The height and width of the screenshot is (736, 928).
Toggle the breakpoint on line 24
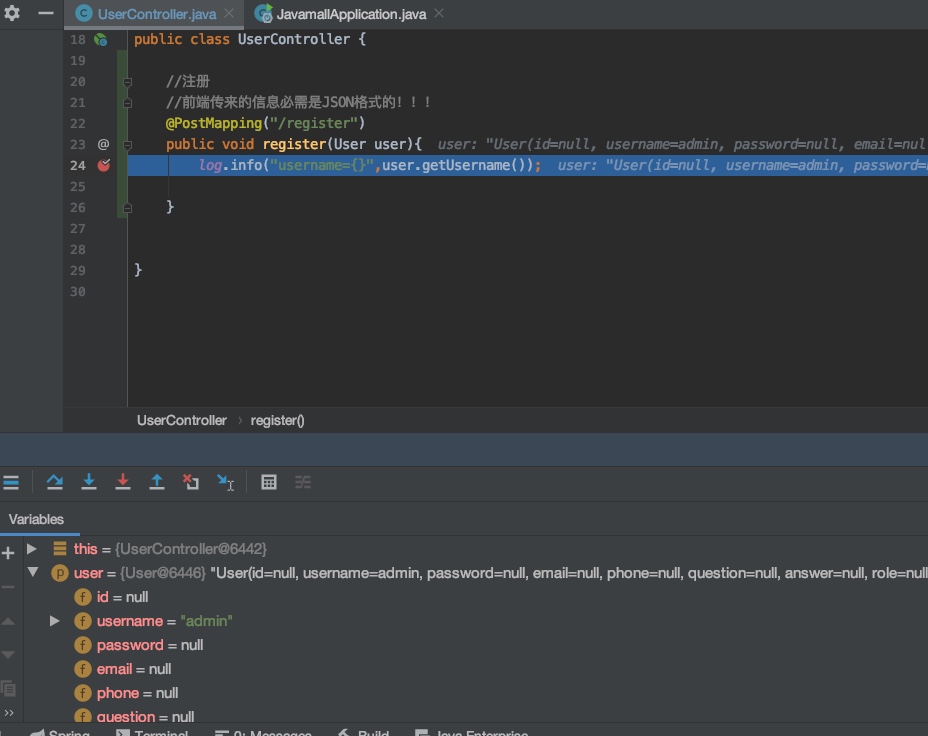click(x=103, y=165)
